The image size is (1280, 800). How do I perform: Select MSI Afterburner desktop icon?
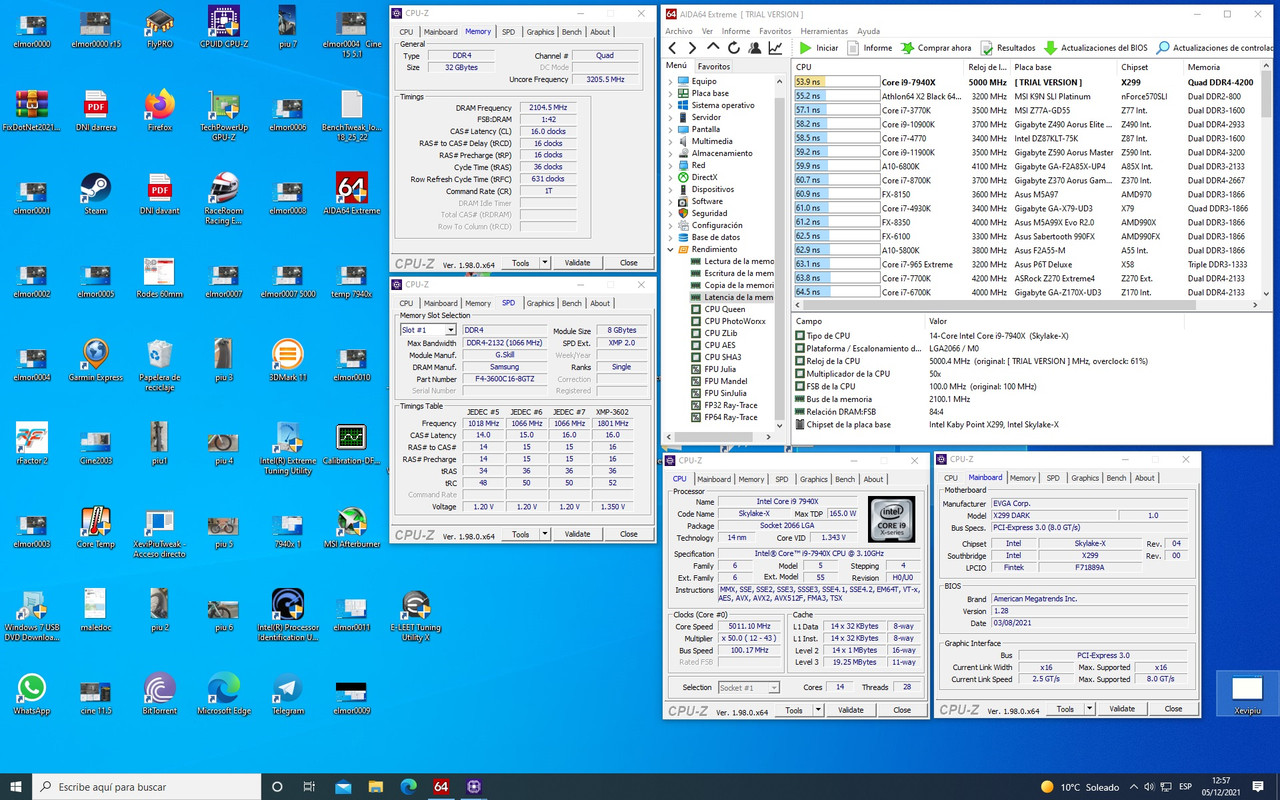351,527
